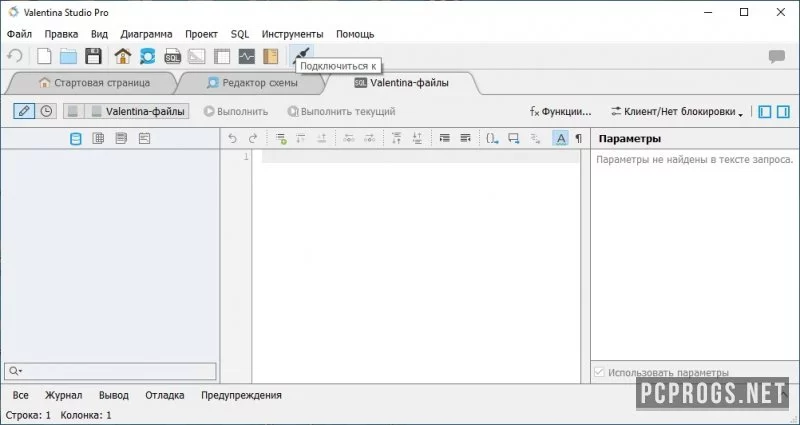This screenshot has width=800, height=425.
Task: Open the Diagram editor toolbar icon
Action: point(197,56)
